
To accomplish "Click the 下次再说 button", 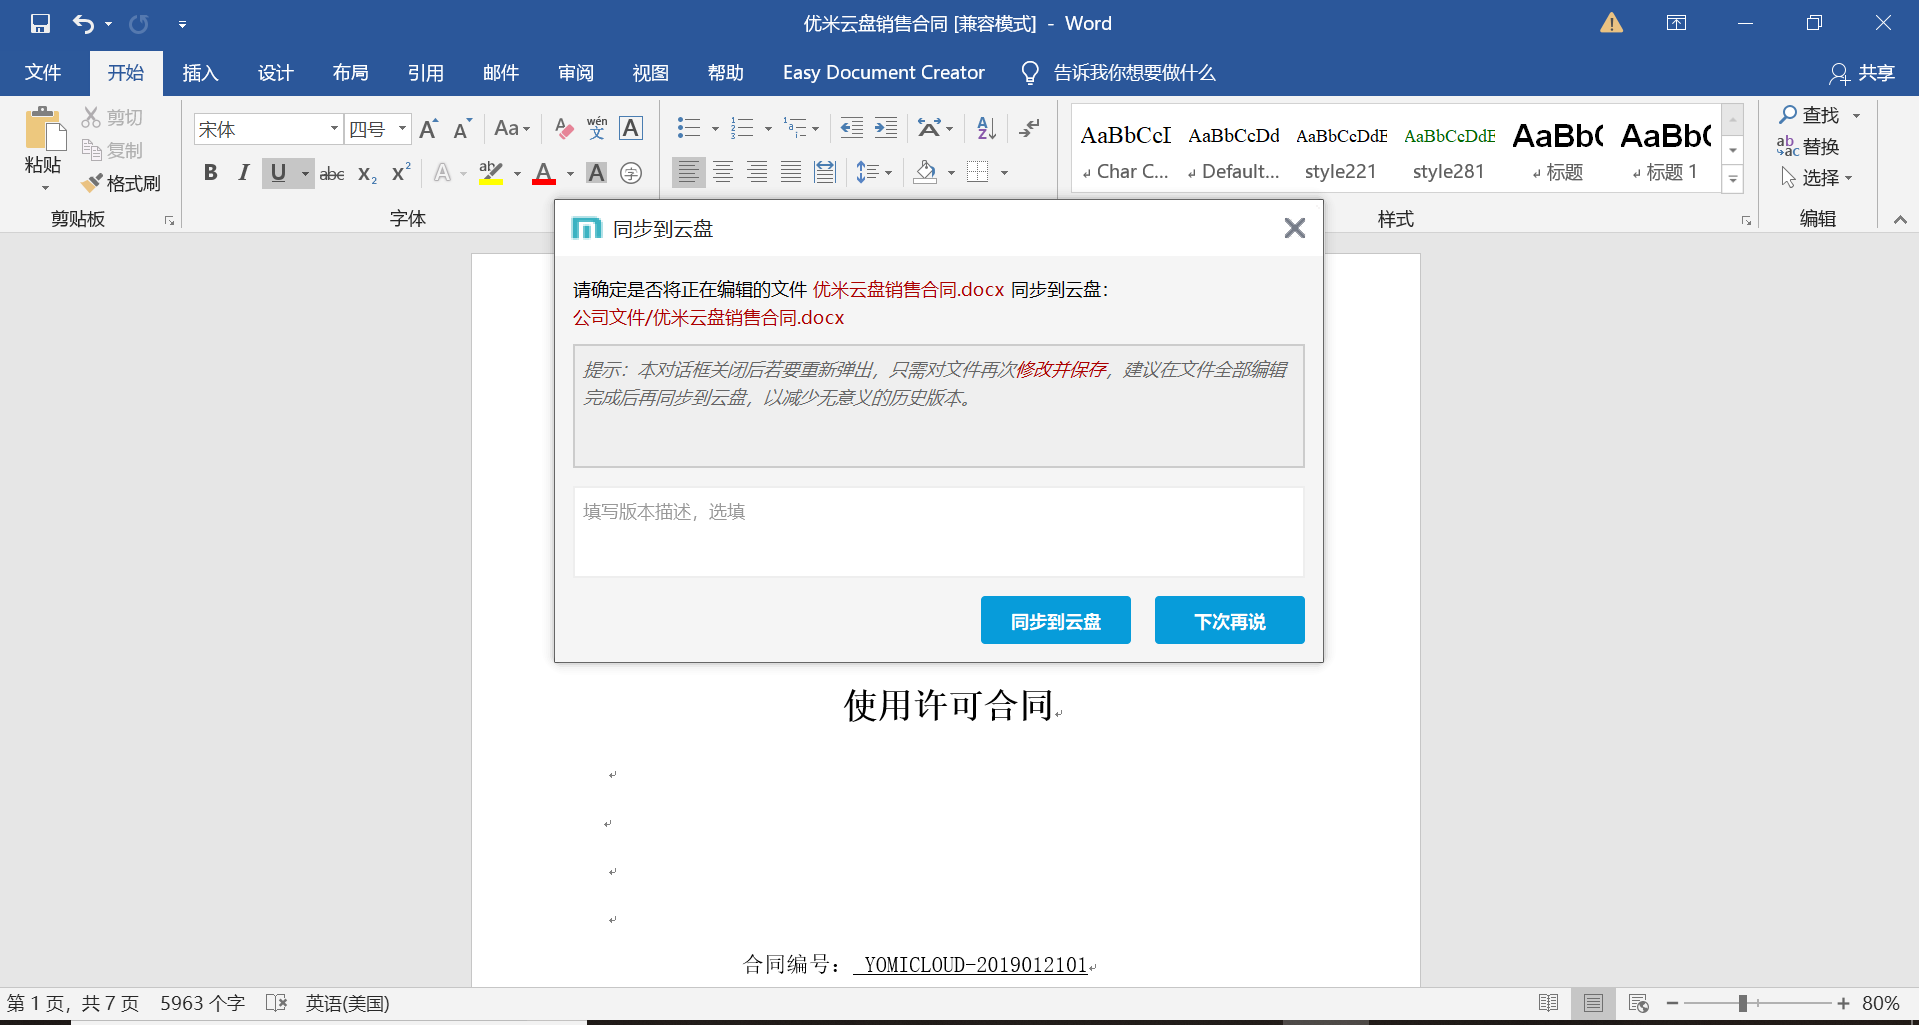I will (x=1229, y=621).
